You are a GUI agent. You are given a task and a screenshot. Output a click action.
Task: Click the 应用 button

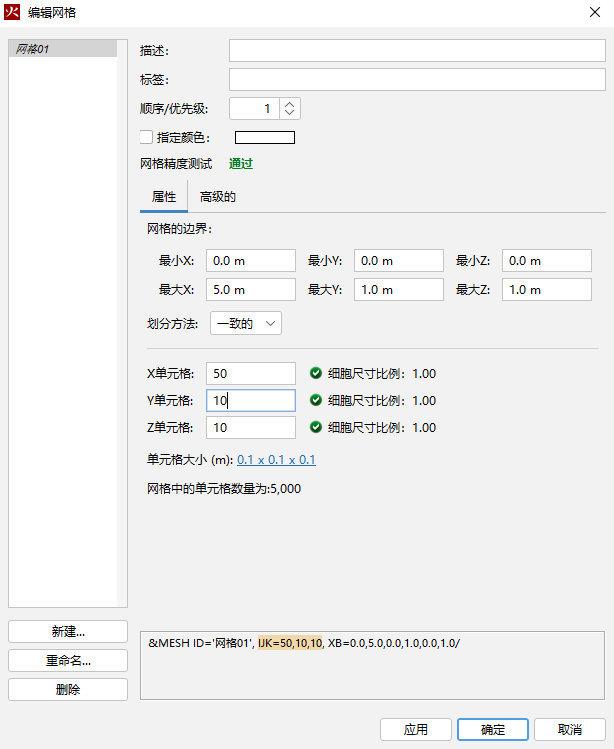pyautogui.click(x=416, y=729)
